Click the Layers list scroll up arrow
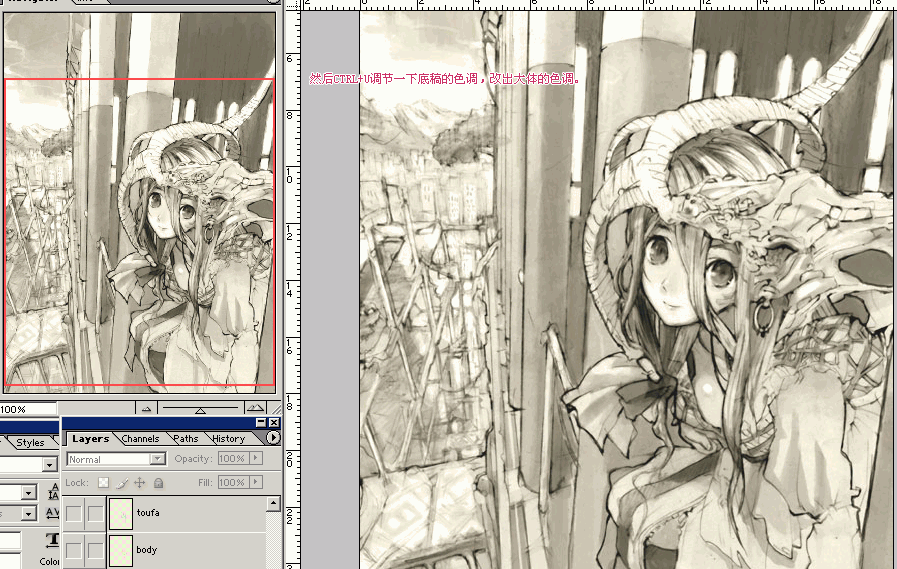897x569 pixels. (273, 504)
